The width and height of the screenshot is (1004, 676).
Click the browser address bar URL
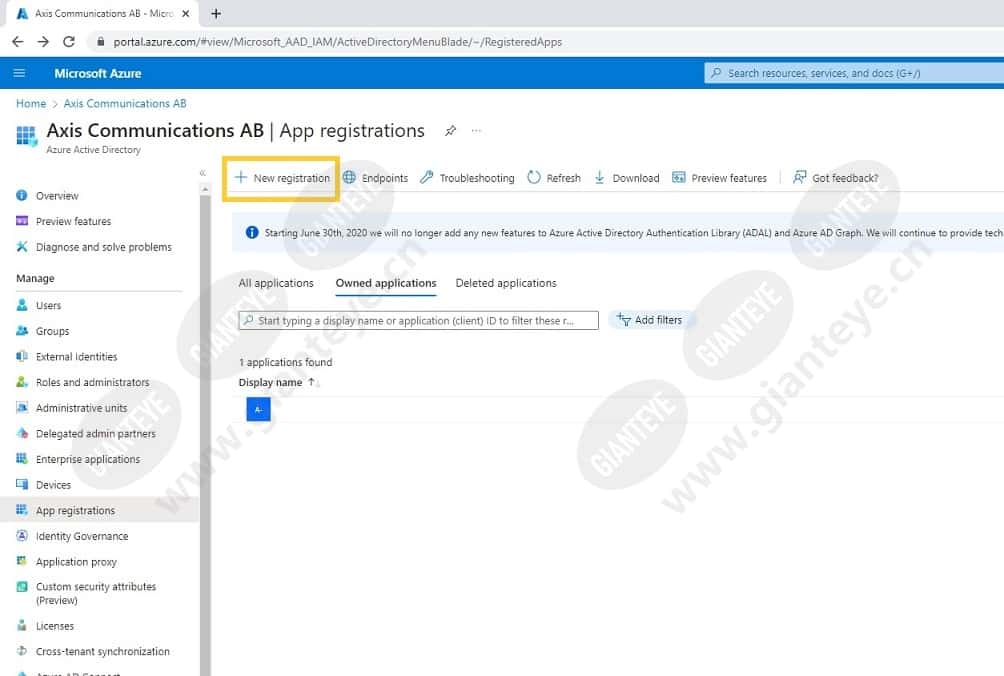(x=337, y=42)
